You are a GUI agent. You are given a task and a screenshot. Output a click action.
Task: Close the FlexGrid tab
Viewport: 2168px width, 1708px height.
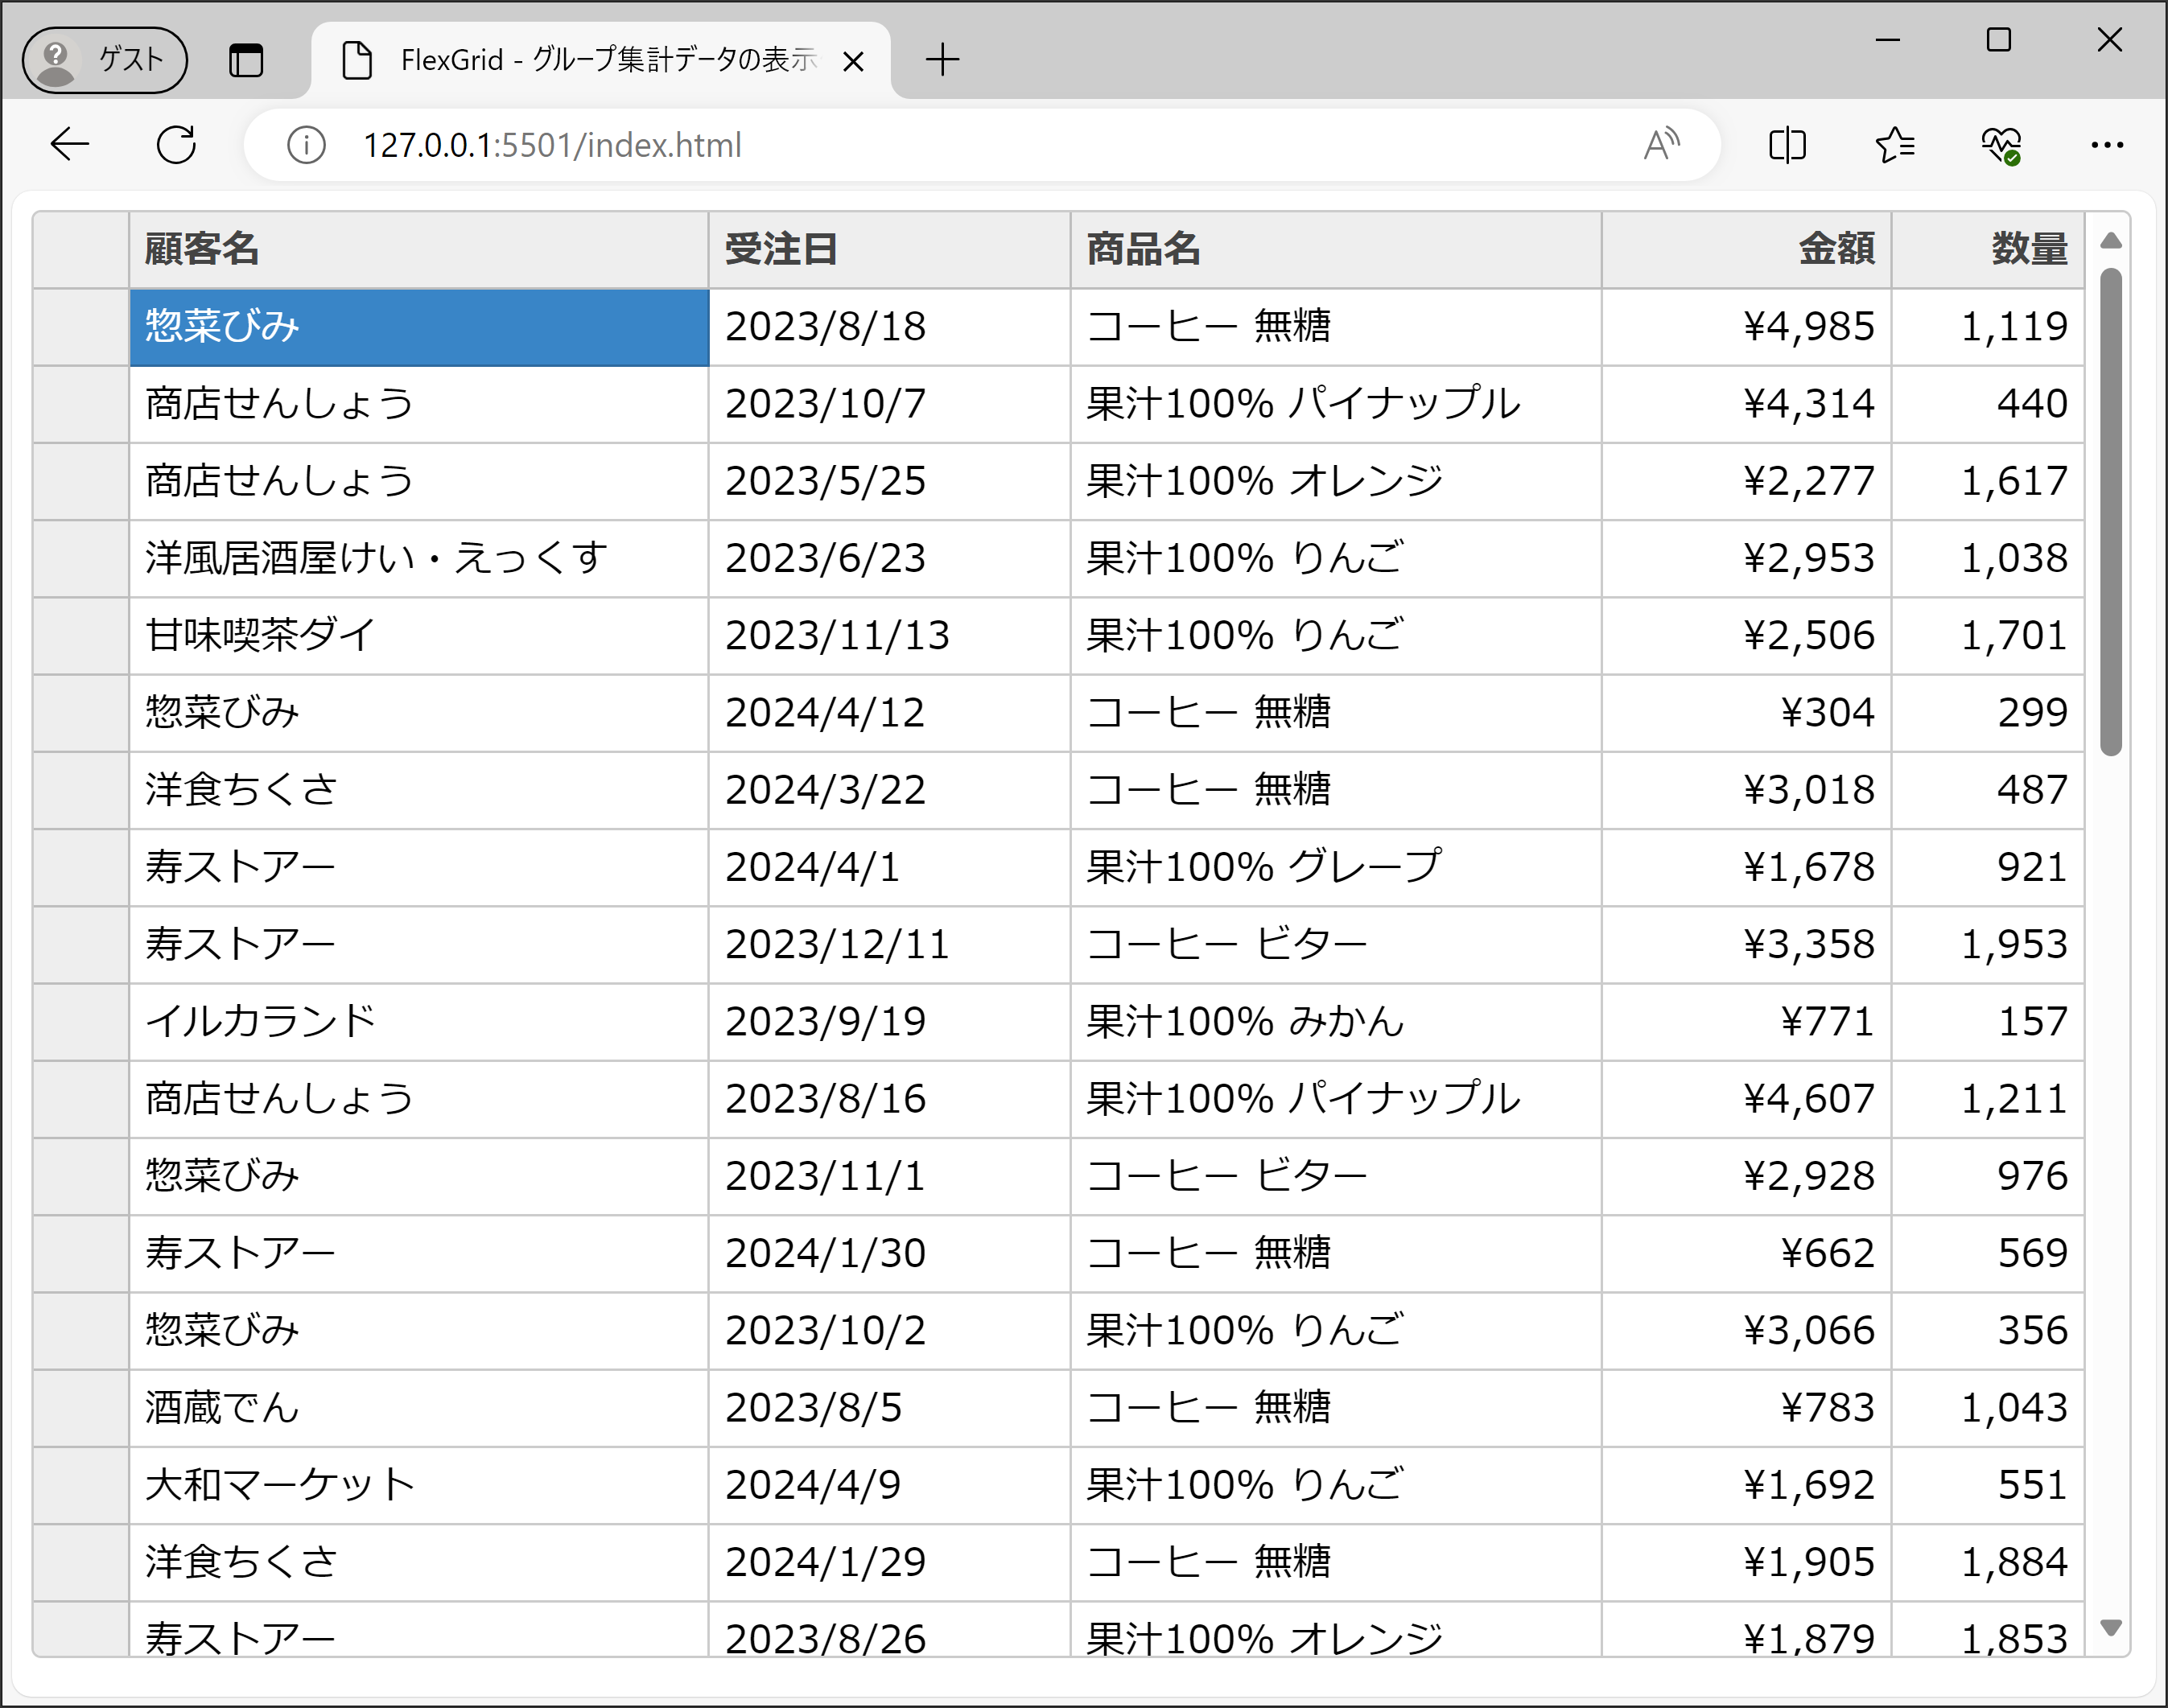tap(853, 62)
